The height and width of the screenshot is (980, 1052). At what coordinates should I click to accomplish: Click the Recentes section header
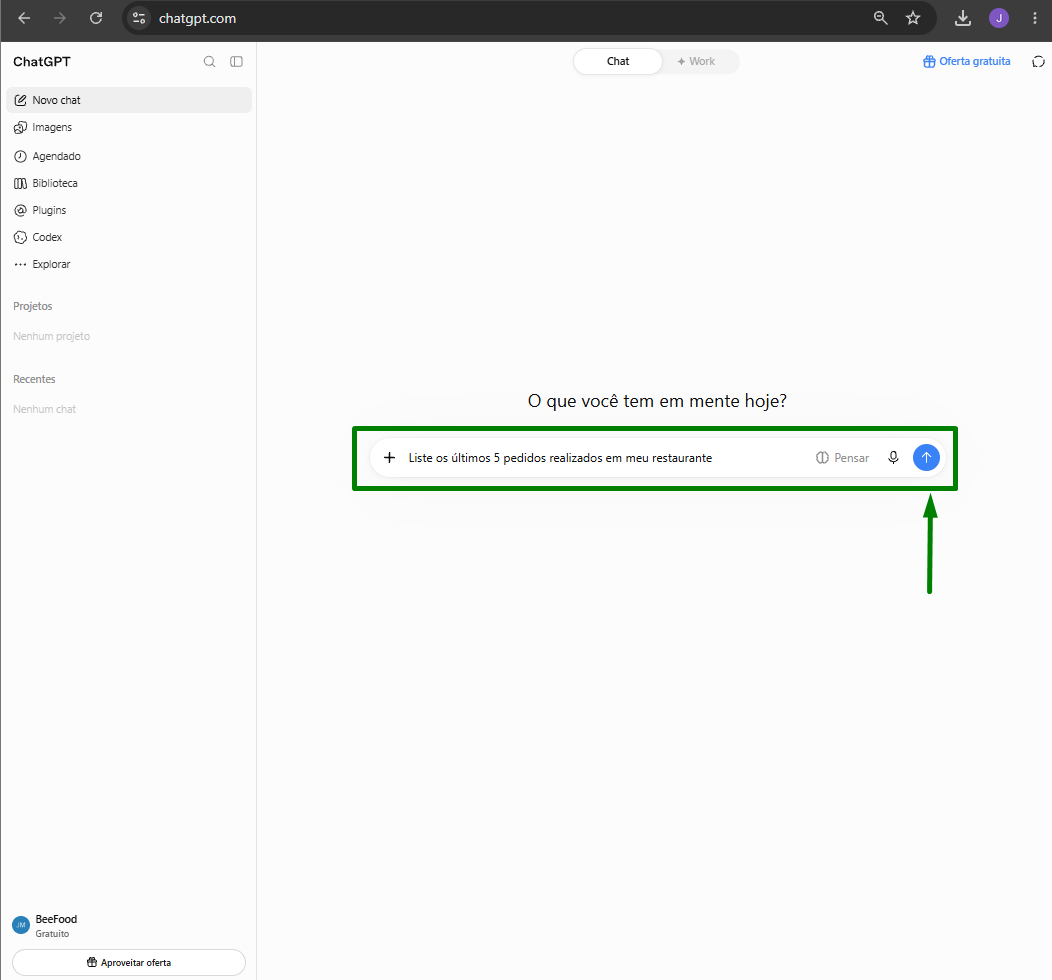coord(34,379)
